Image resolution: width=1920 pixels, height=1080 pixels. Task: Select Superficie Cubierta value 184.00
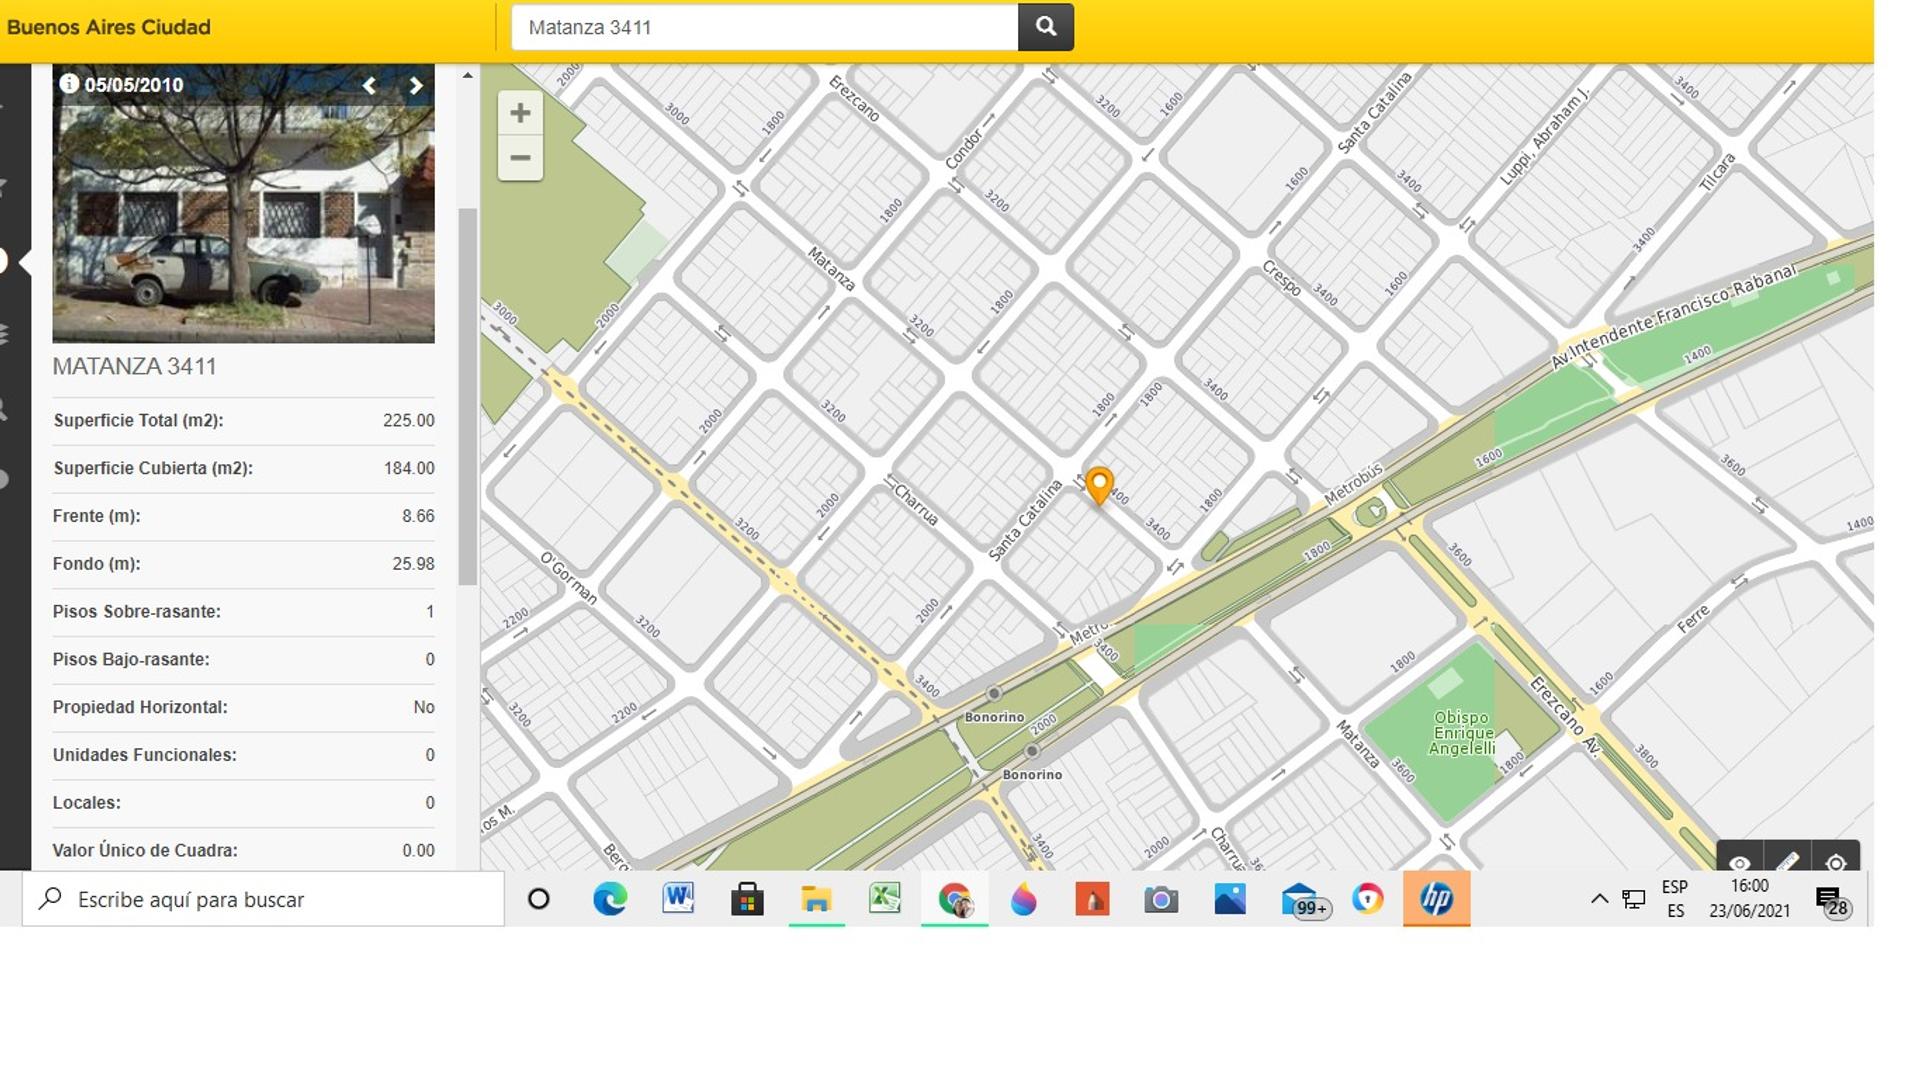[x=408, y=468]
